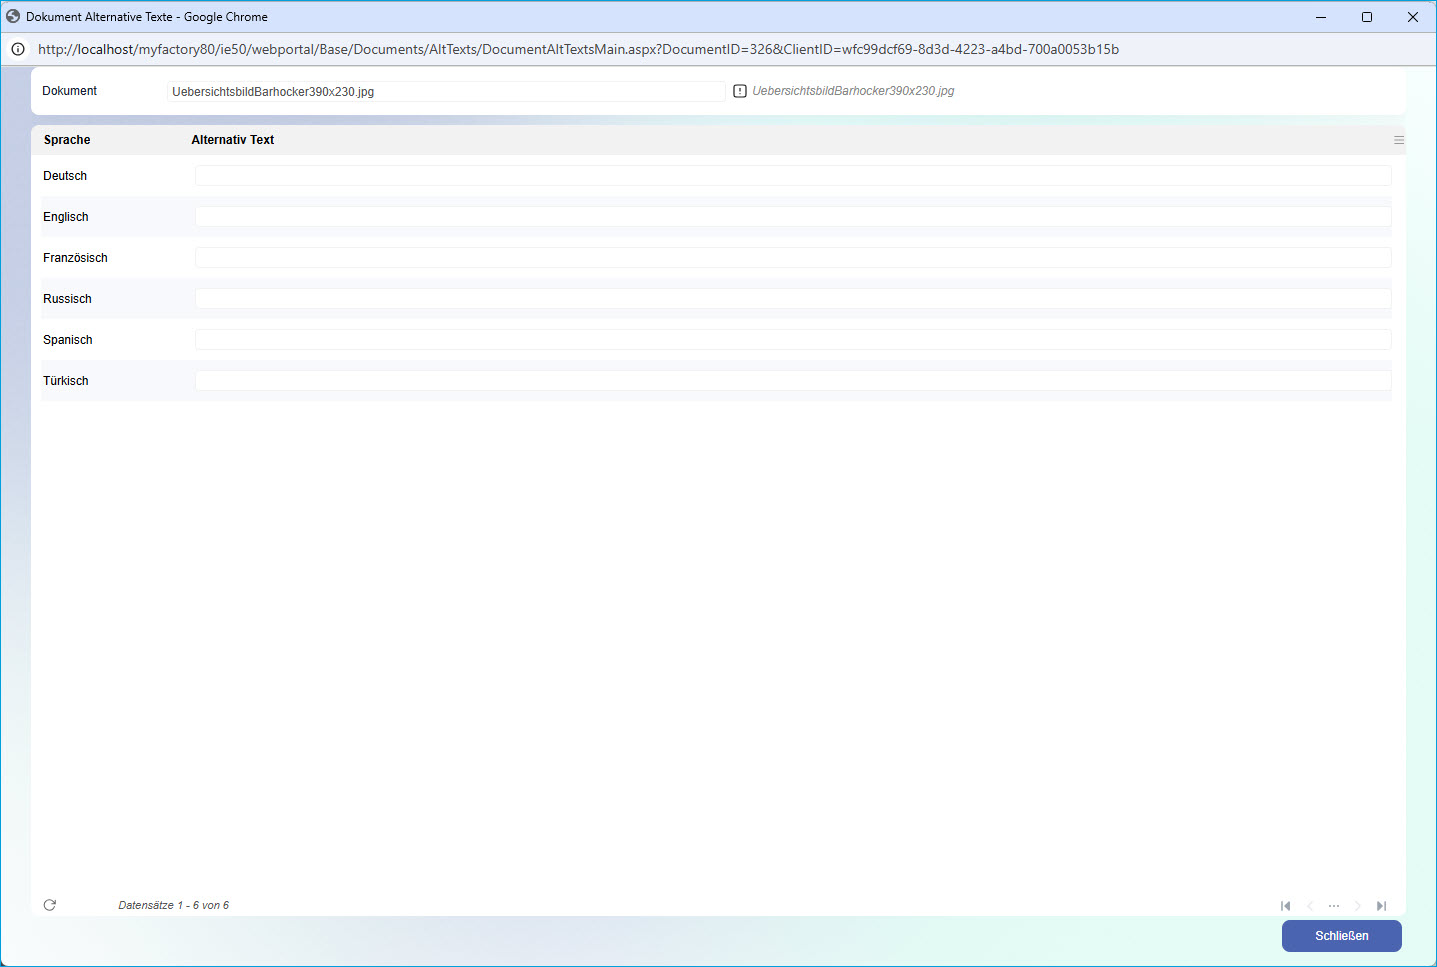Click into the Türkisch alternative text field
This screenshot has height=967, width=1437.
tap(792, 381)
